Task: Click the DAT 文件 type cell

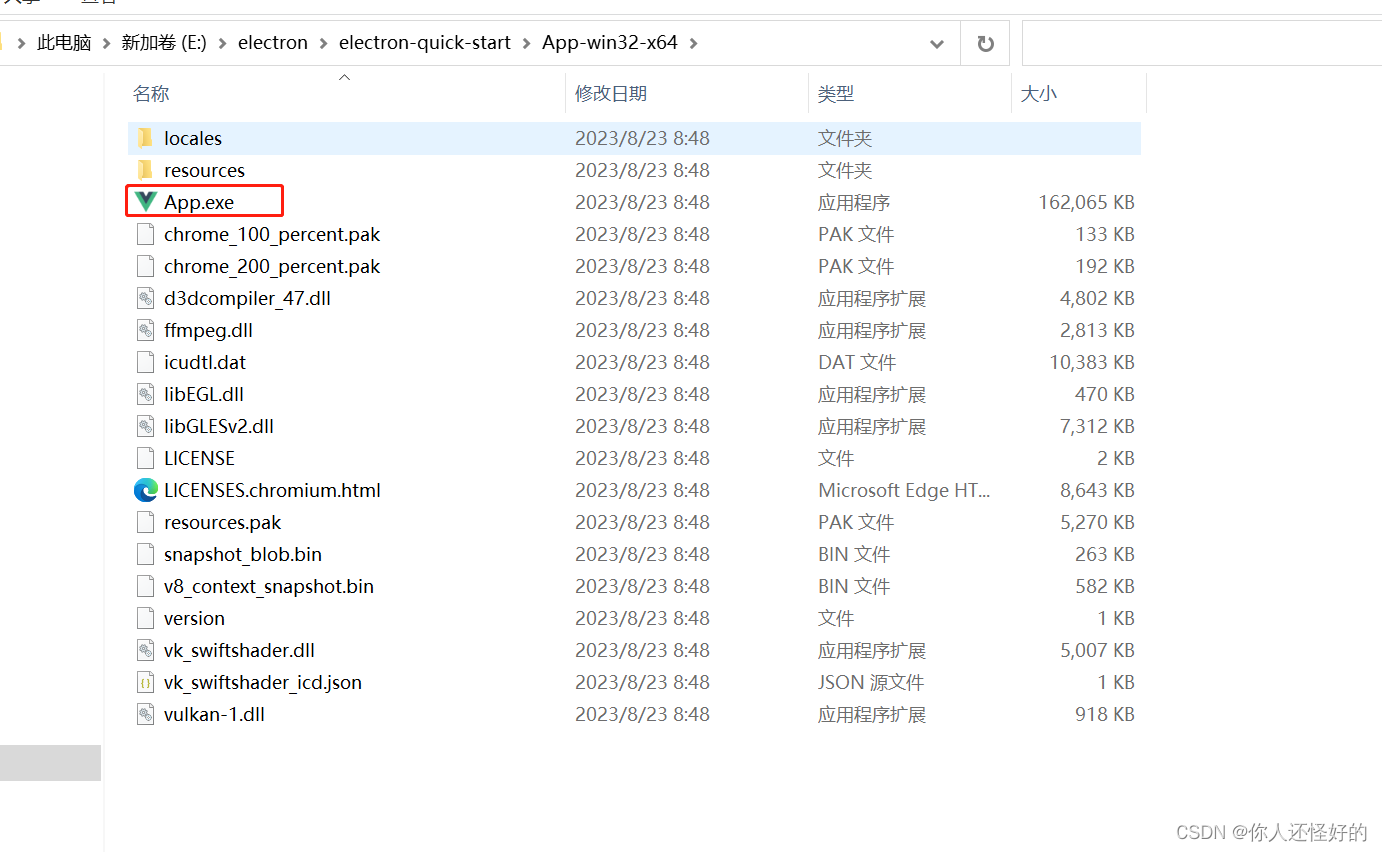Action: click(857, 362)
